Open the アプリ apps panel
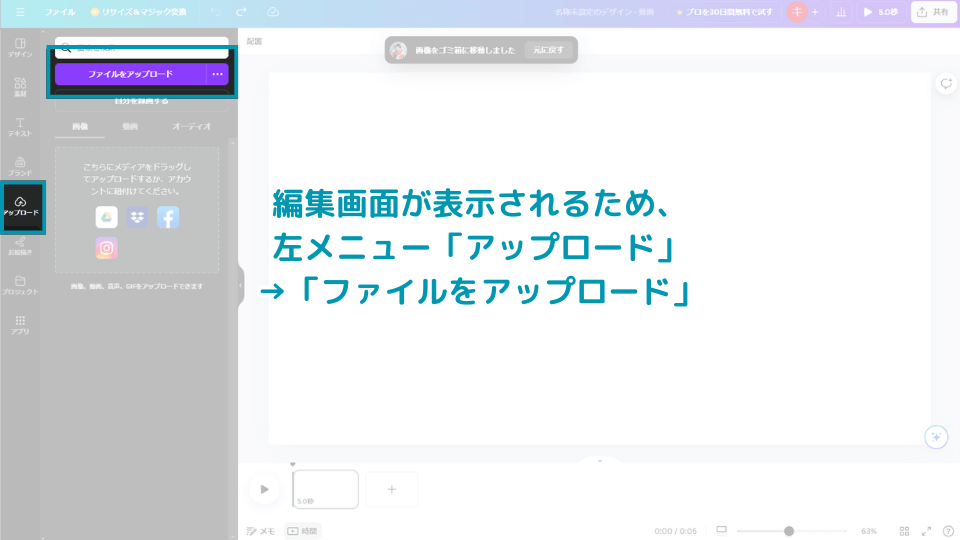 point(20,325)
